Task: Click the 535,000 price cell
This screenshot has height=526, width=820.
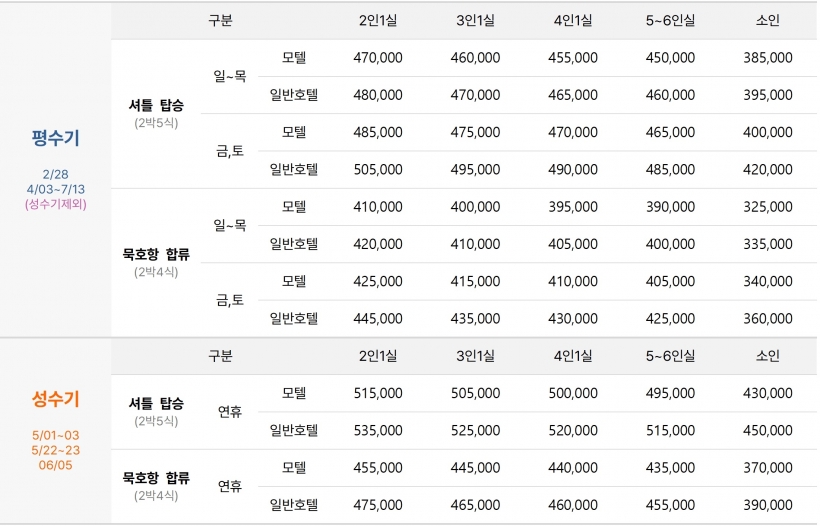Action: (378, 430)
